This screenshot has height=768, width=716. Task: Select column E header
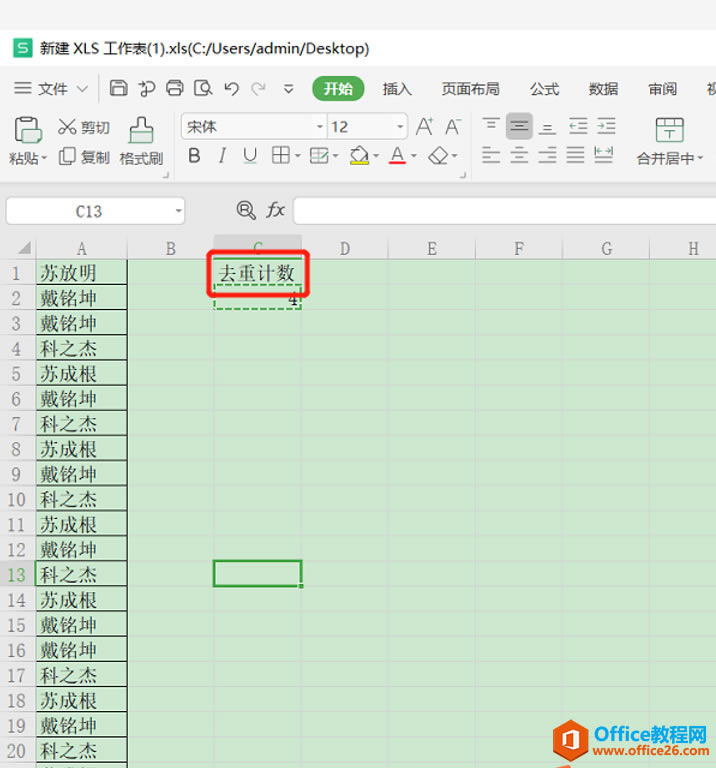click(431, 248)
